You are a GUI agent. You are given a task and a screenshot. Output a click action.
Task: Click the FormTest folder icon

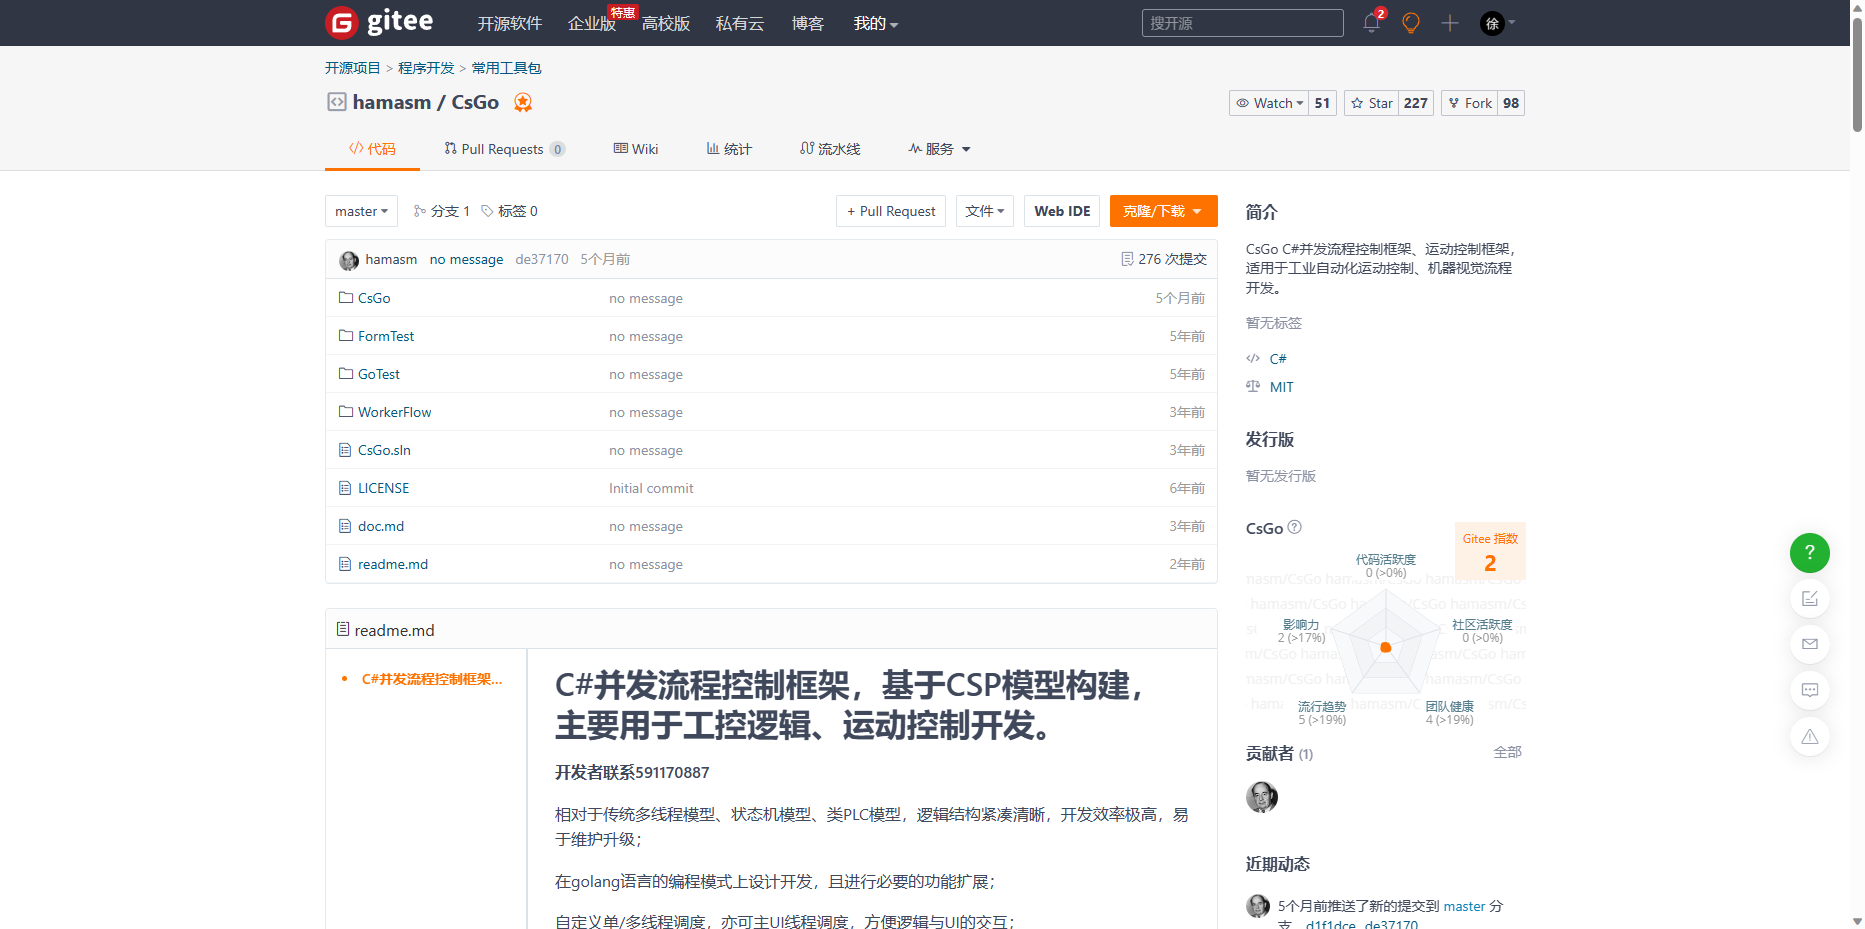point(346,336)
